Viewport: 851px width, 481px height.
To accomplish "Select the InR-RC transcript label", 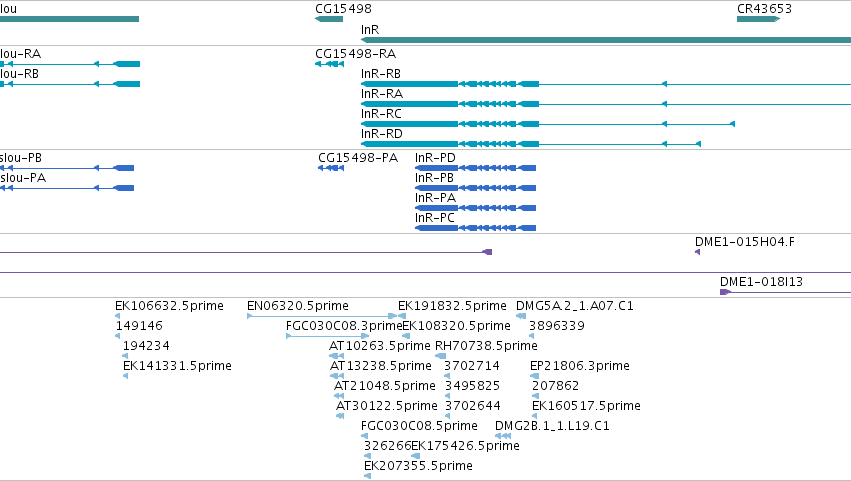I will tap(381, 114).
